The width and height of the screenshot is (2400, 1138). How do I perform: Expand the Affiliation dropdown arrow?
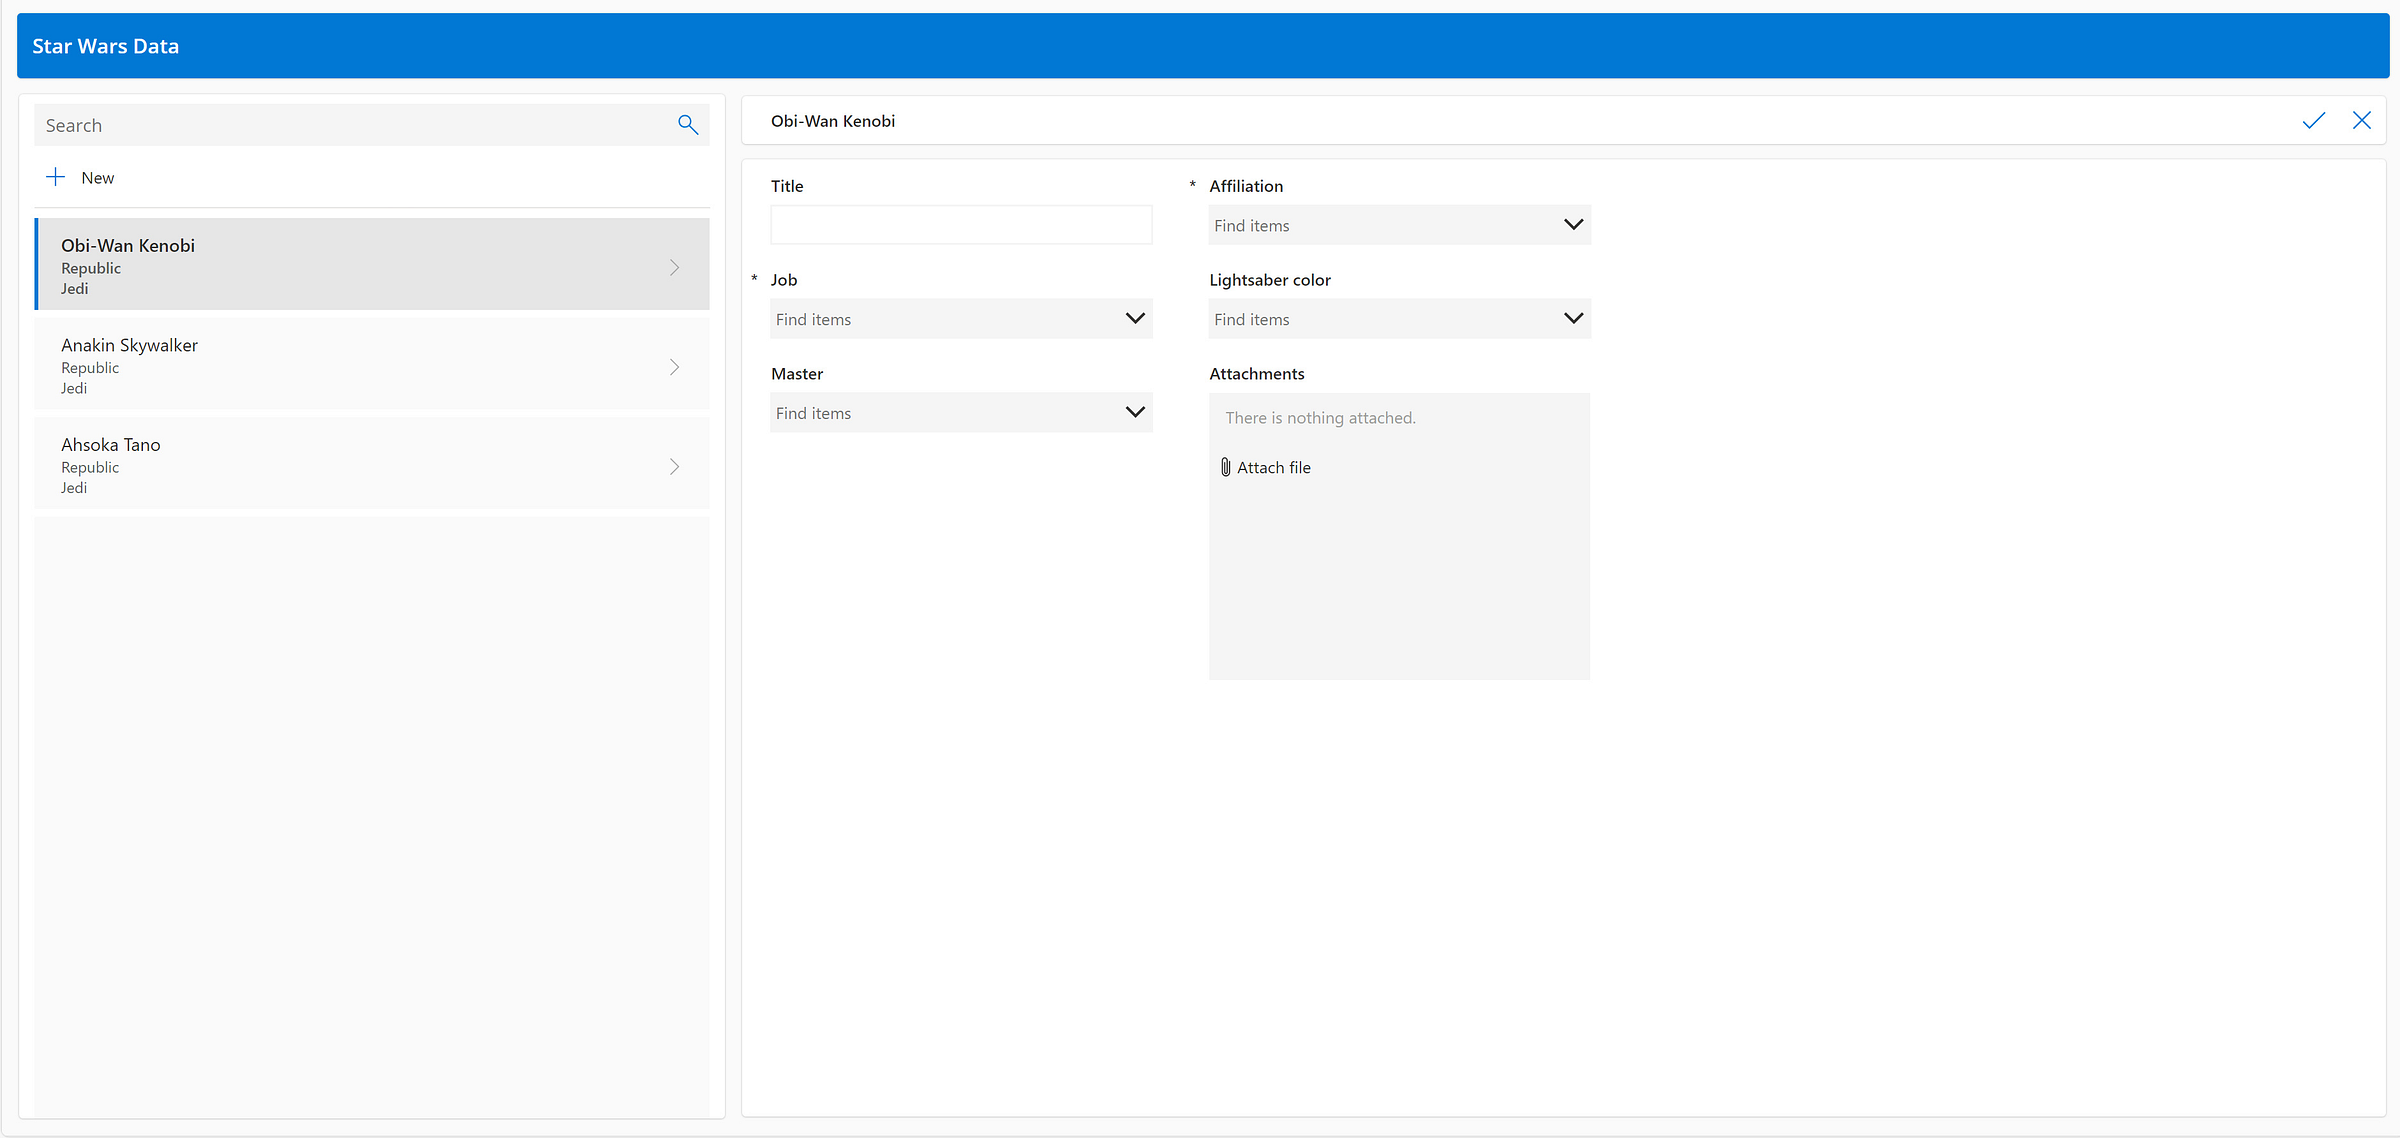point(1573,225)
